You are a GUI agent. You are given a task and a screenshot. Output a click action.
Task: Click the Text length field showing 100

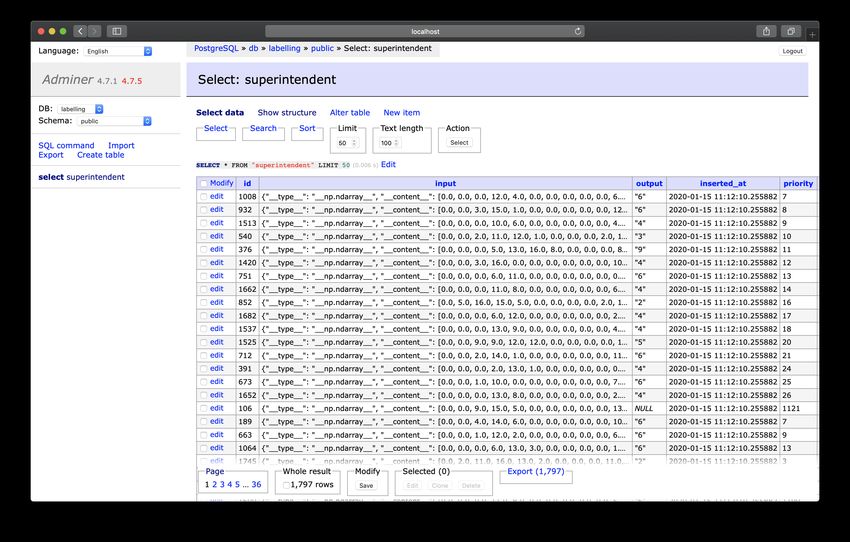[x=390, y=143]
